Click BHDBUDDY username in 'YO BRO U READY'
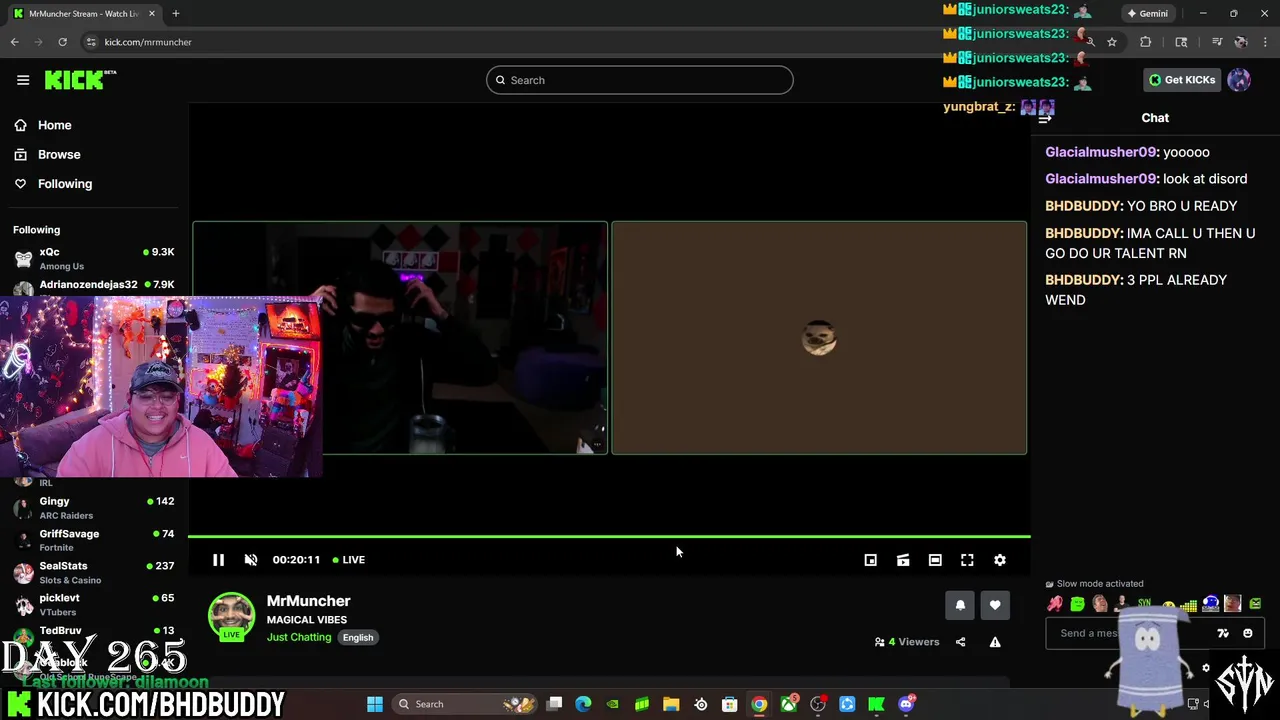This screenshot has width=1280, height=720. (x=1083, y=206)
